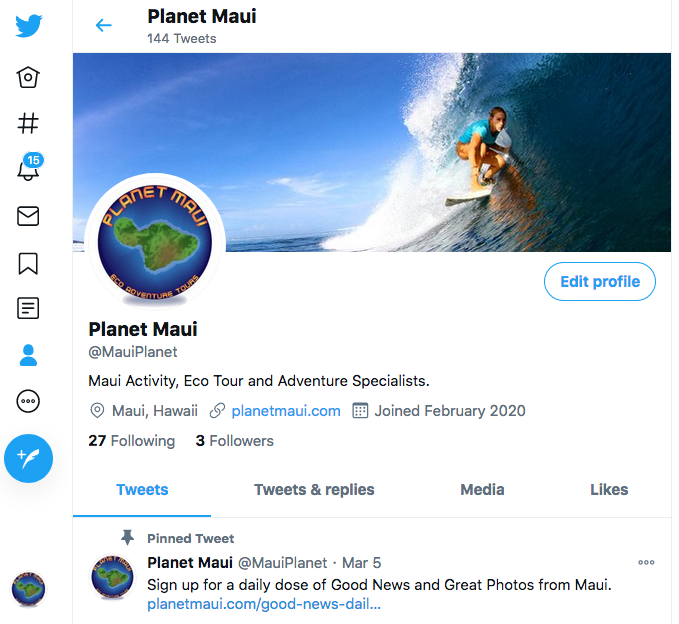This screenshot has height=624, width=679.
Task: Open Notifications bell with 15 badge
Action: [x=29, y=167]
